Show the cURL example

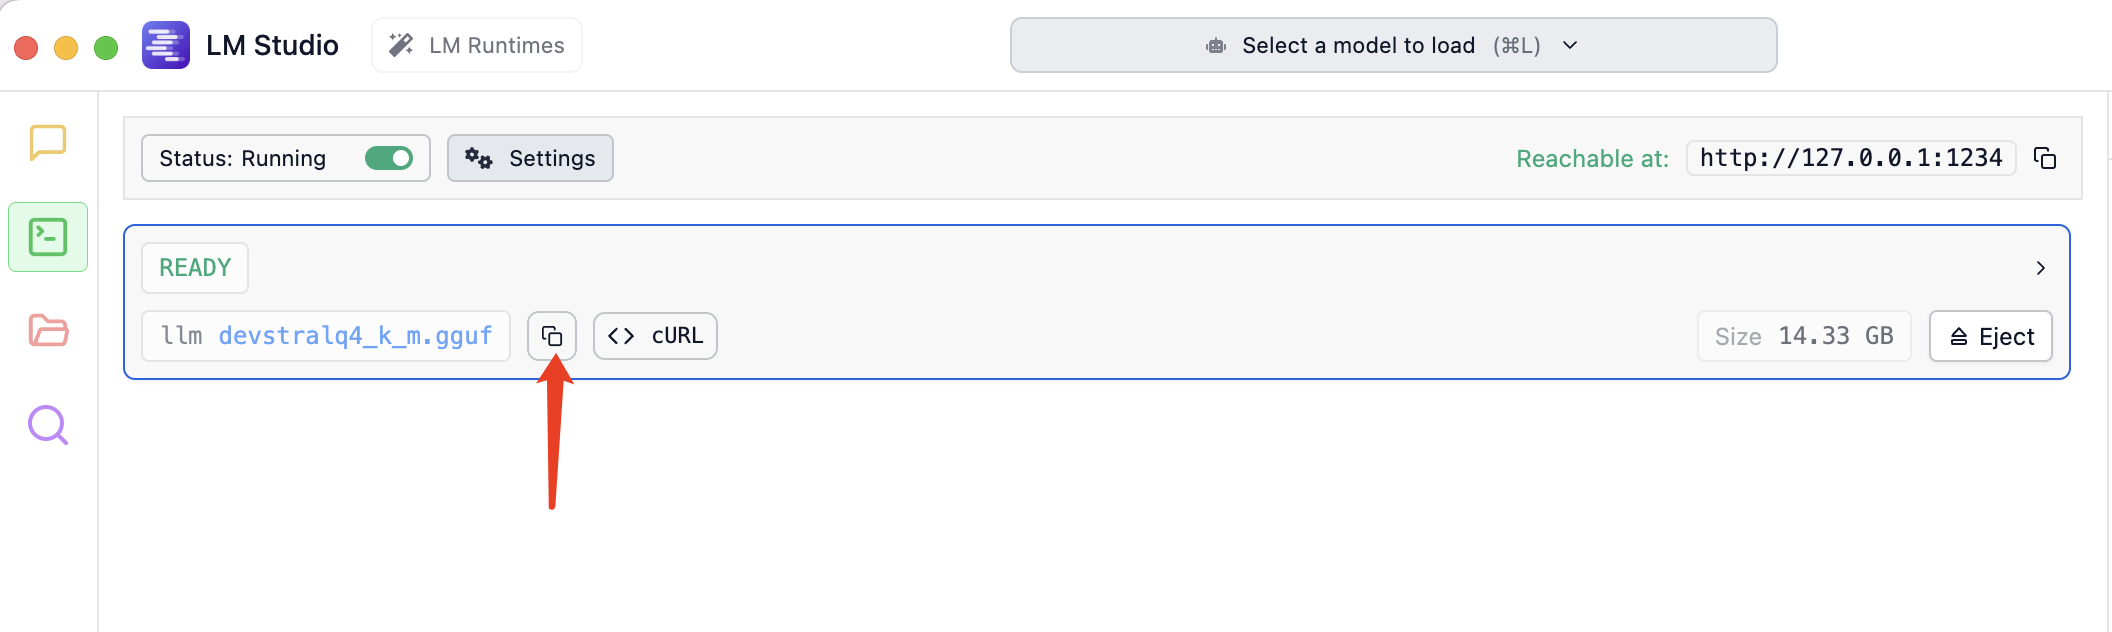tap(655, 336)
